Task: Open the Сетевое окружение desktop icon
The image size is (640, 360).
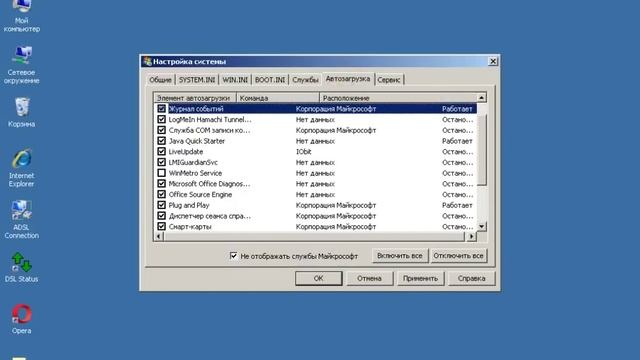Action: point(21,64)
